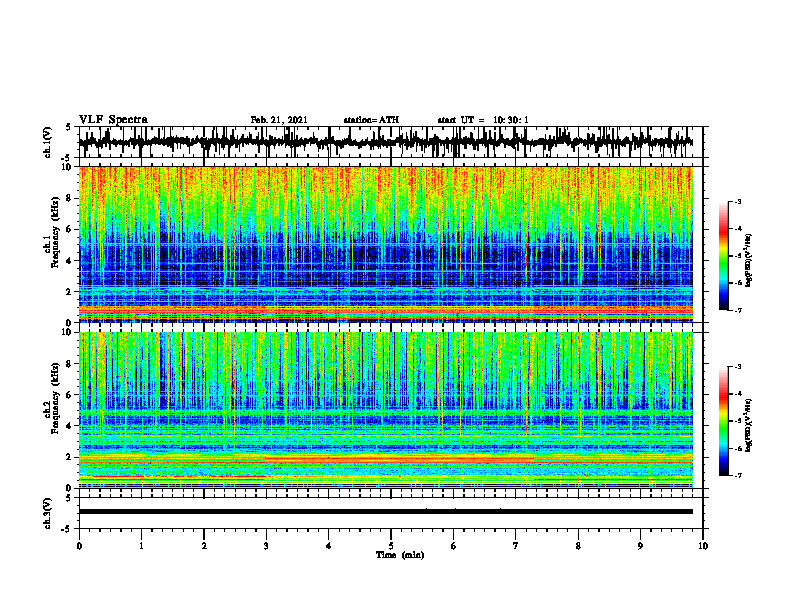Click the 'station=ATH' label
The width and height of the screenshot is (792, 612).
coord(371,120)
